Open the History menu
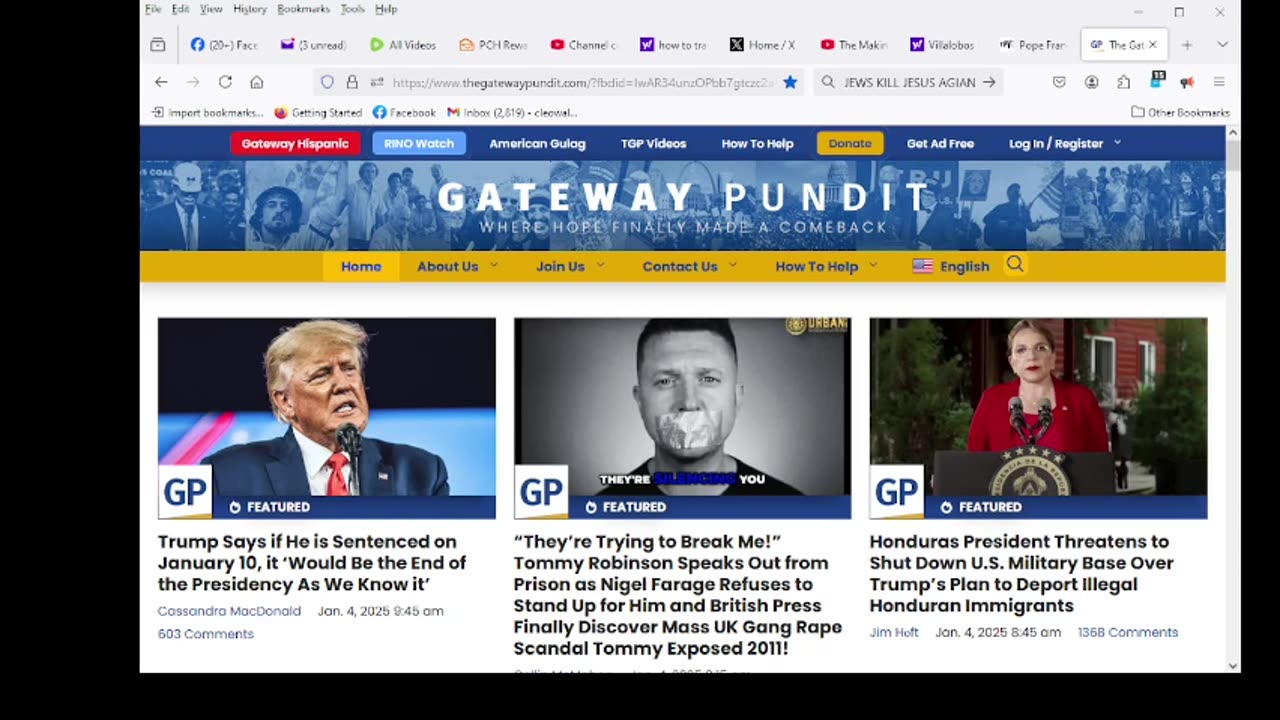The height and width of the screenshot is (720, 1280). coord(250,9)
